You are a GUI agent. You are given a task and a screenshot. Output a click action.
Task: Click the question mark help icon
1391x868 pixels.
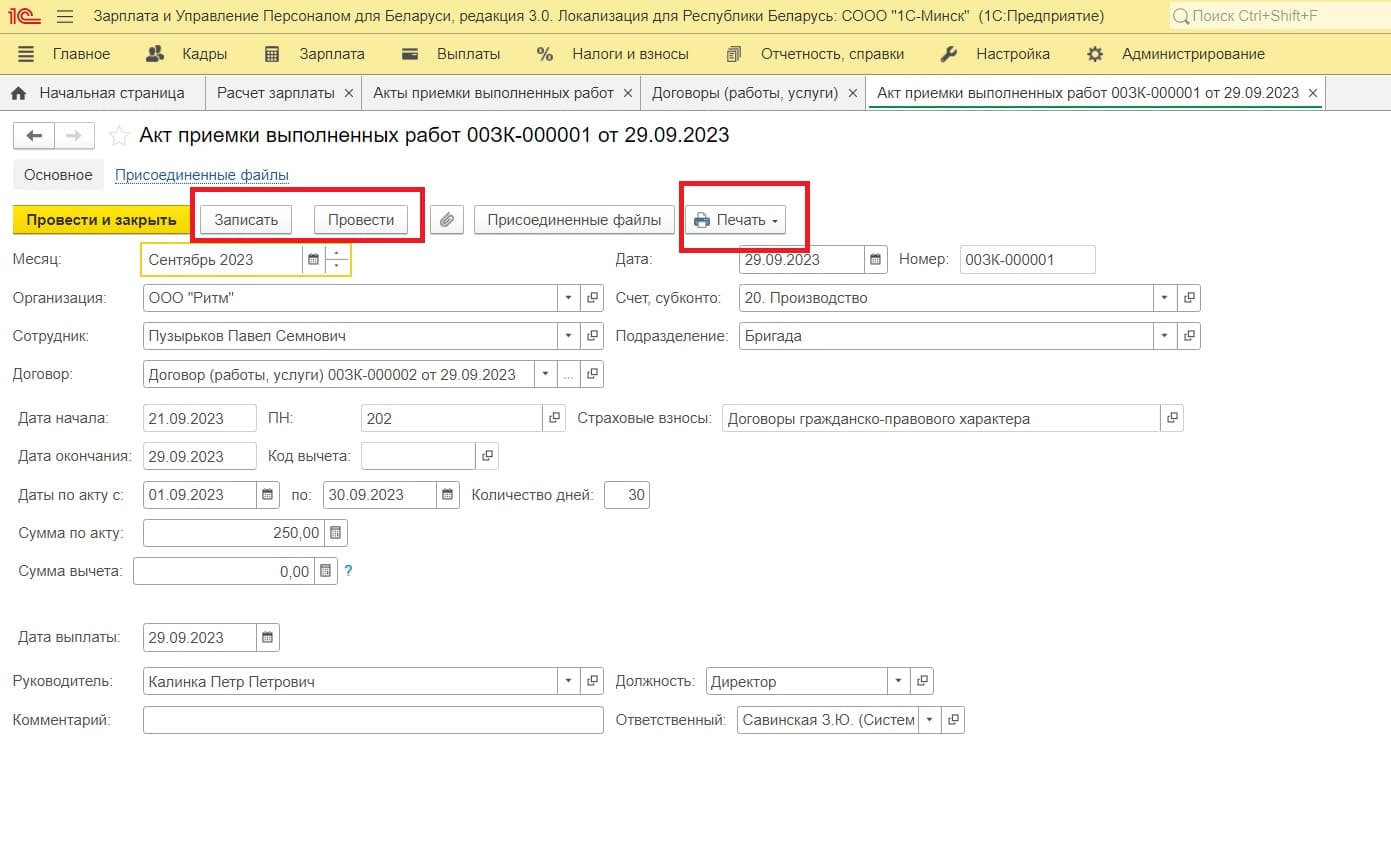(349, 572)
